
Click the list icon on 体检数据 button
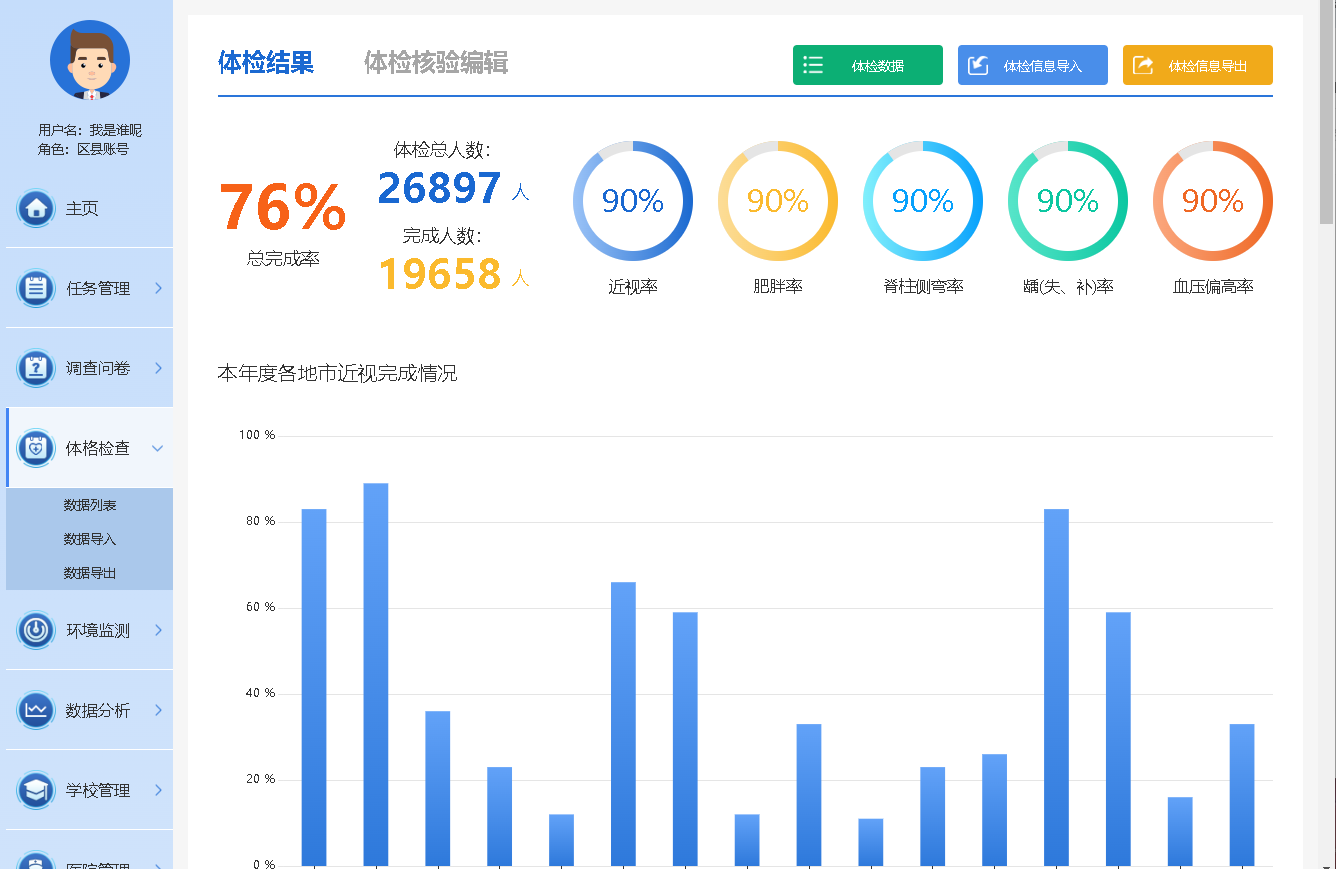pyautogui.click(x=813, y=65)
